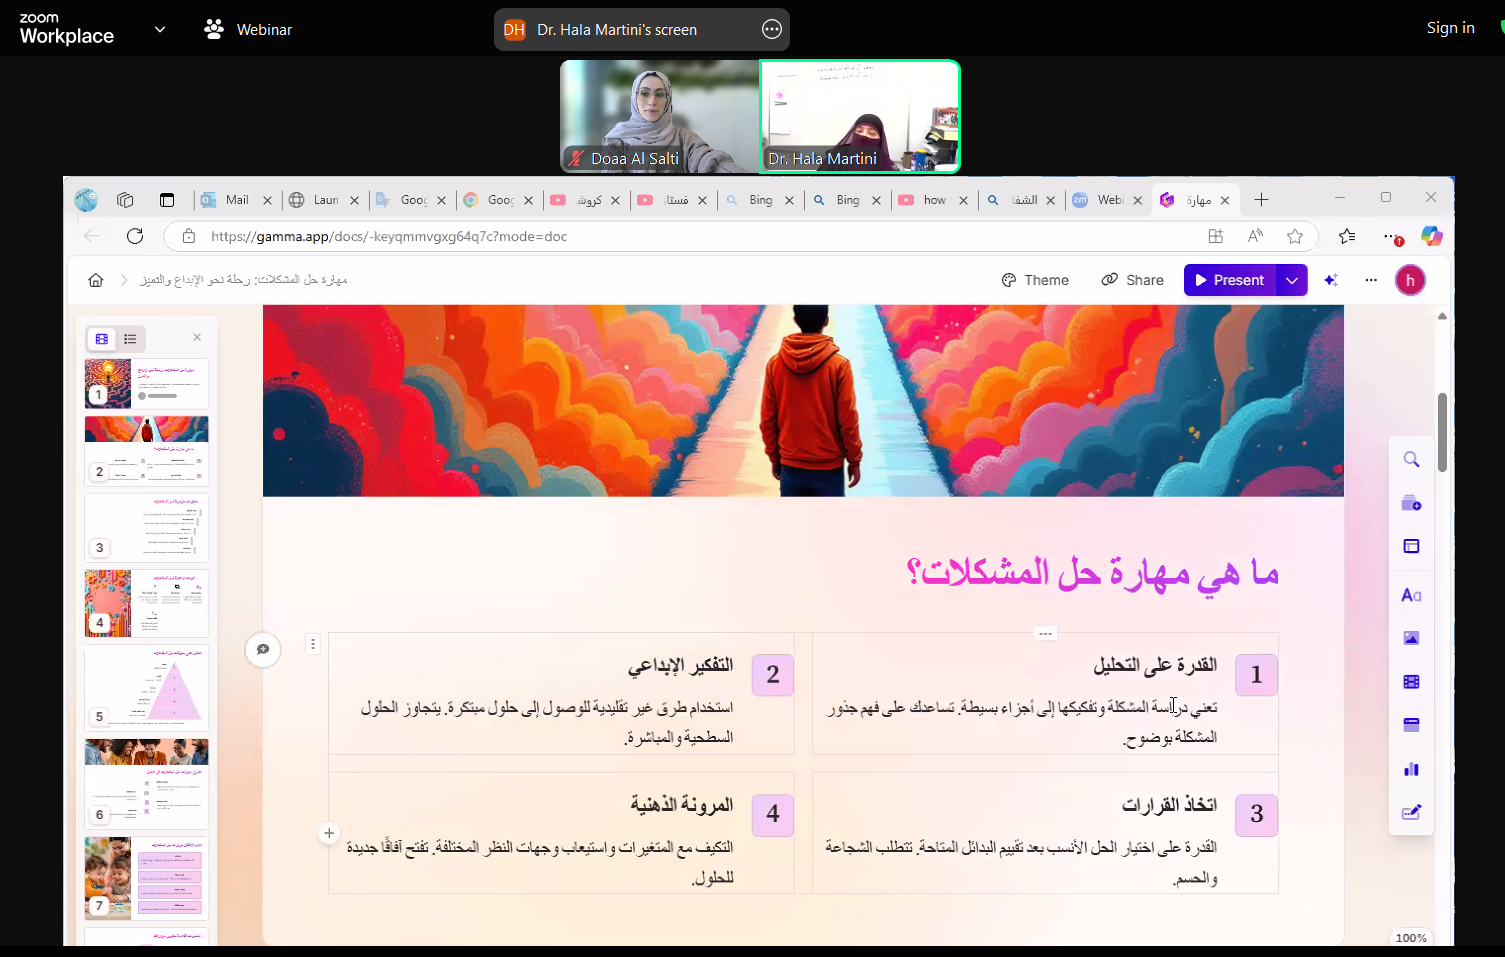Click the add card templates icon
Image resolution: width=1505 pixels, height=957 pixels.
point(1411,503)
